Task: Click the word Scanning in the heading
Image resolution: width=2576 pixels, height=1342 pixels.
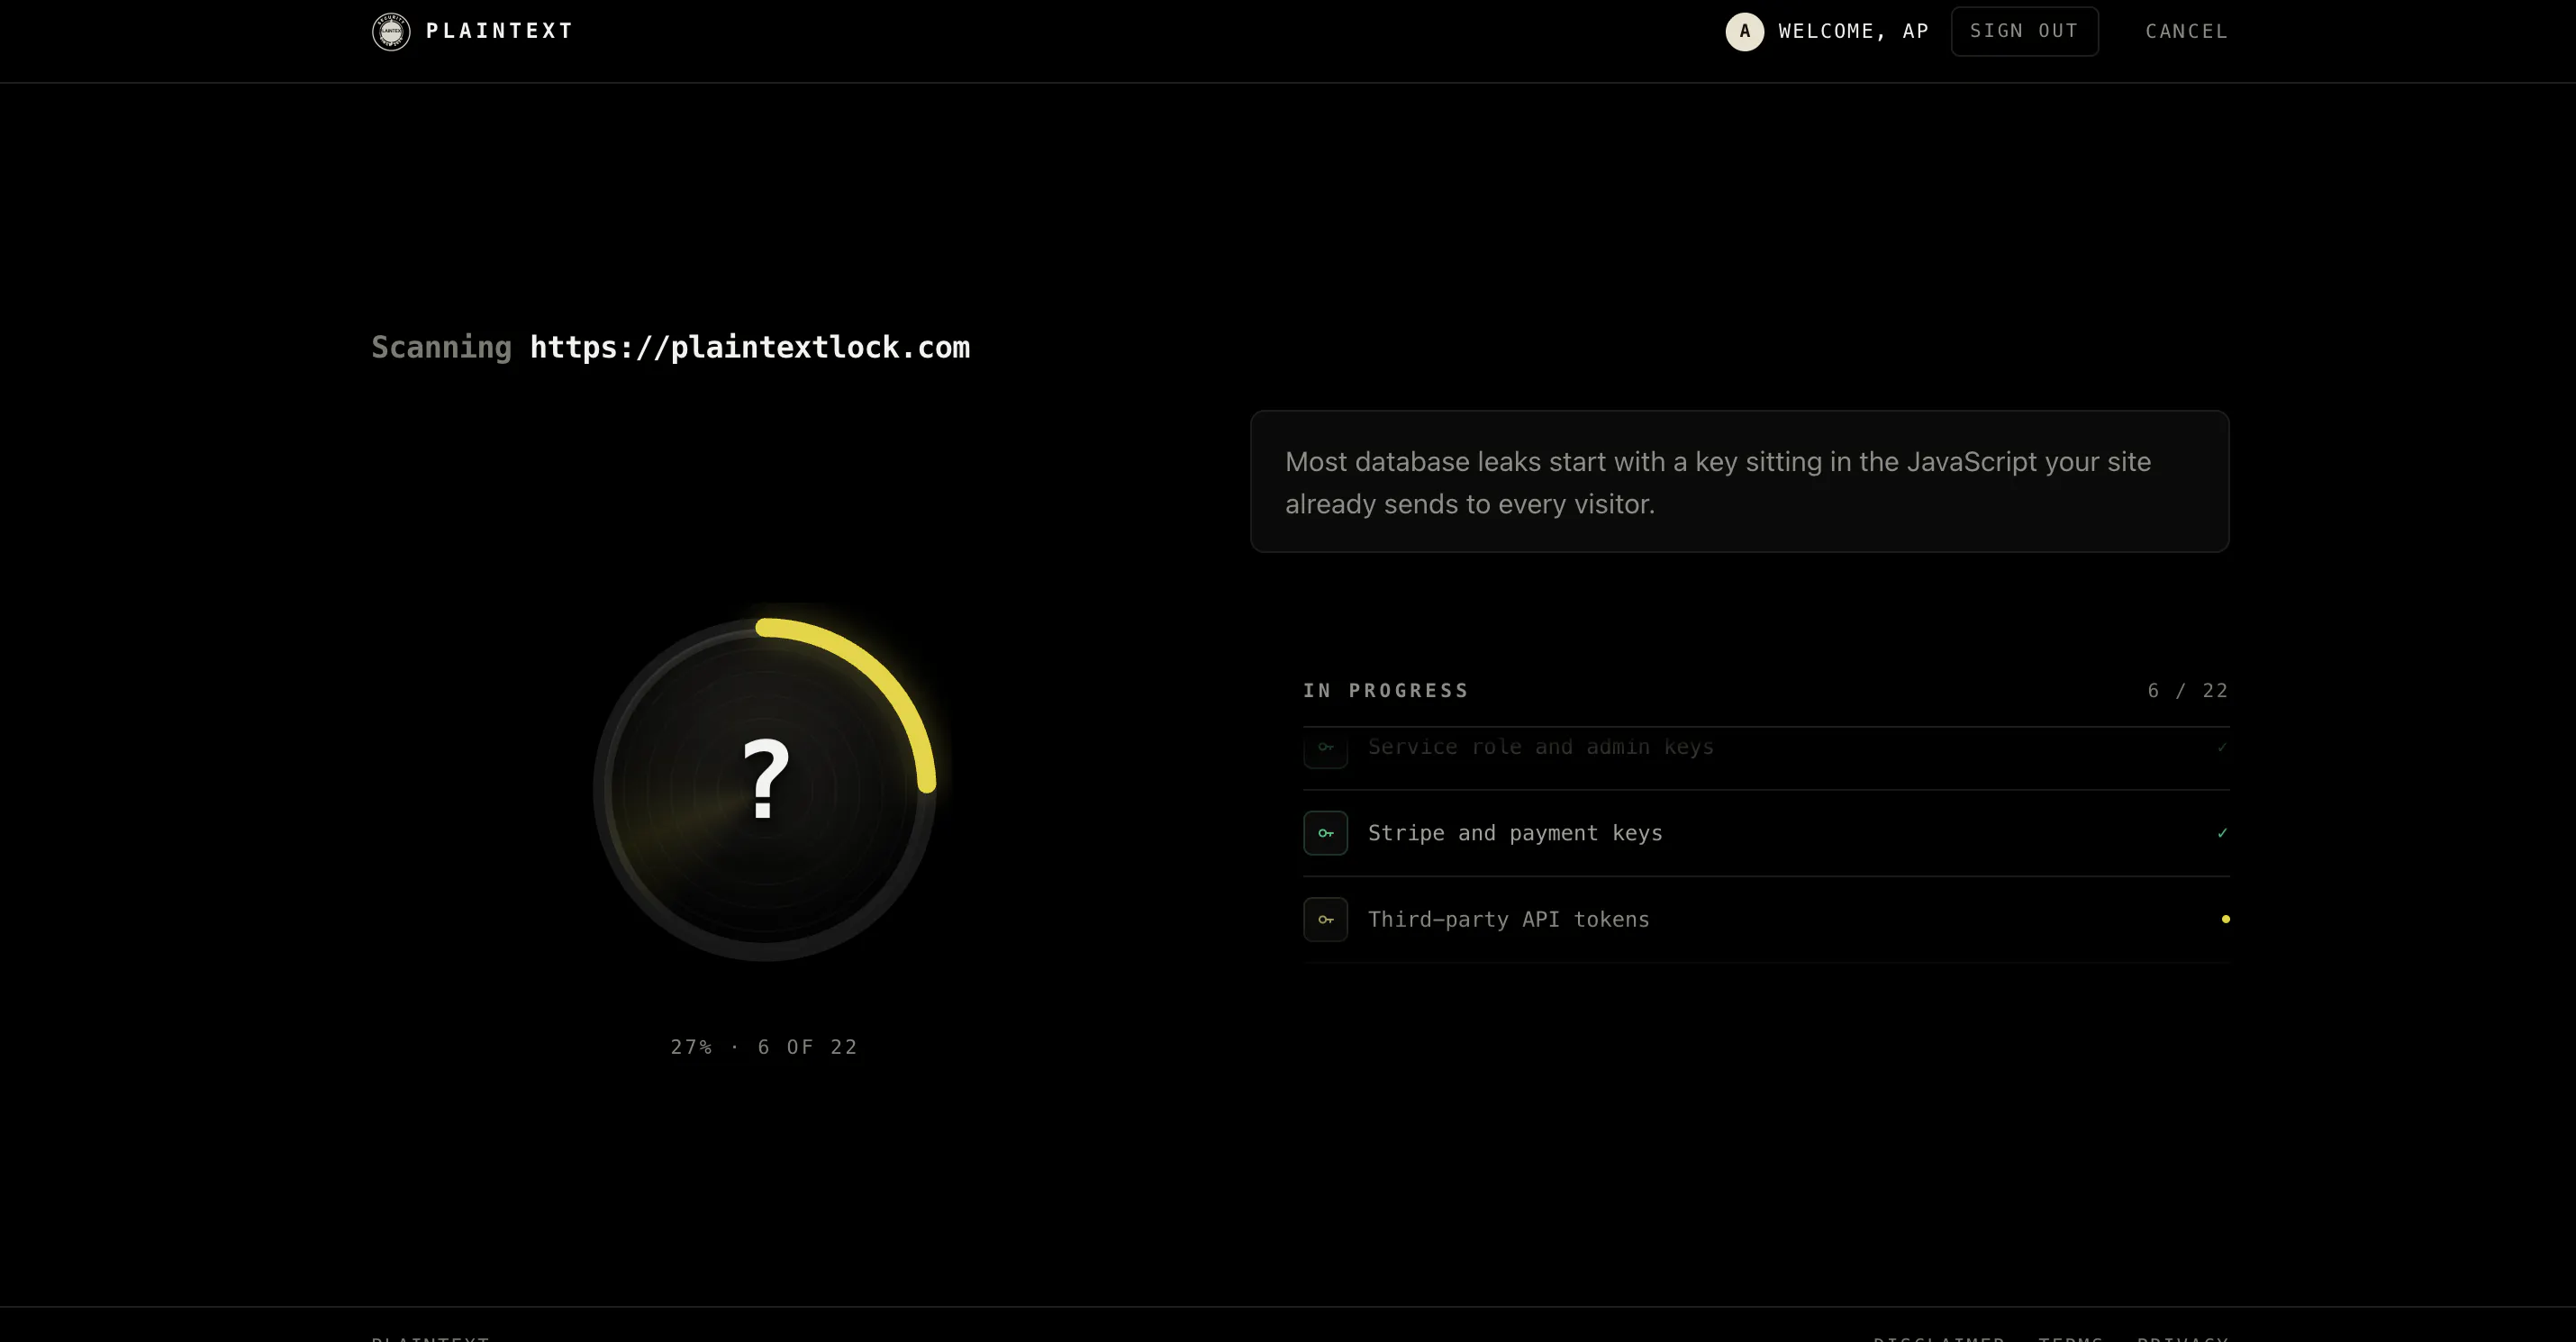Action: point(441,347)
